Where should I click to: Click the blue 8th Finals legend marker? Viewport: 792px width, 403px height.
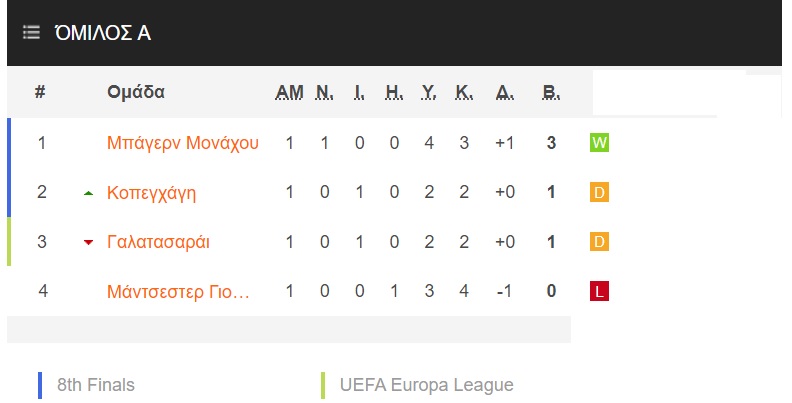click(40, 385)
